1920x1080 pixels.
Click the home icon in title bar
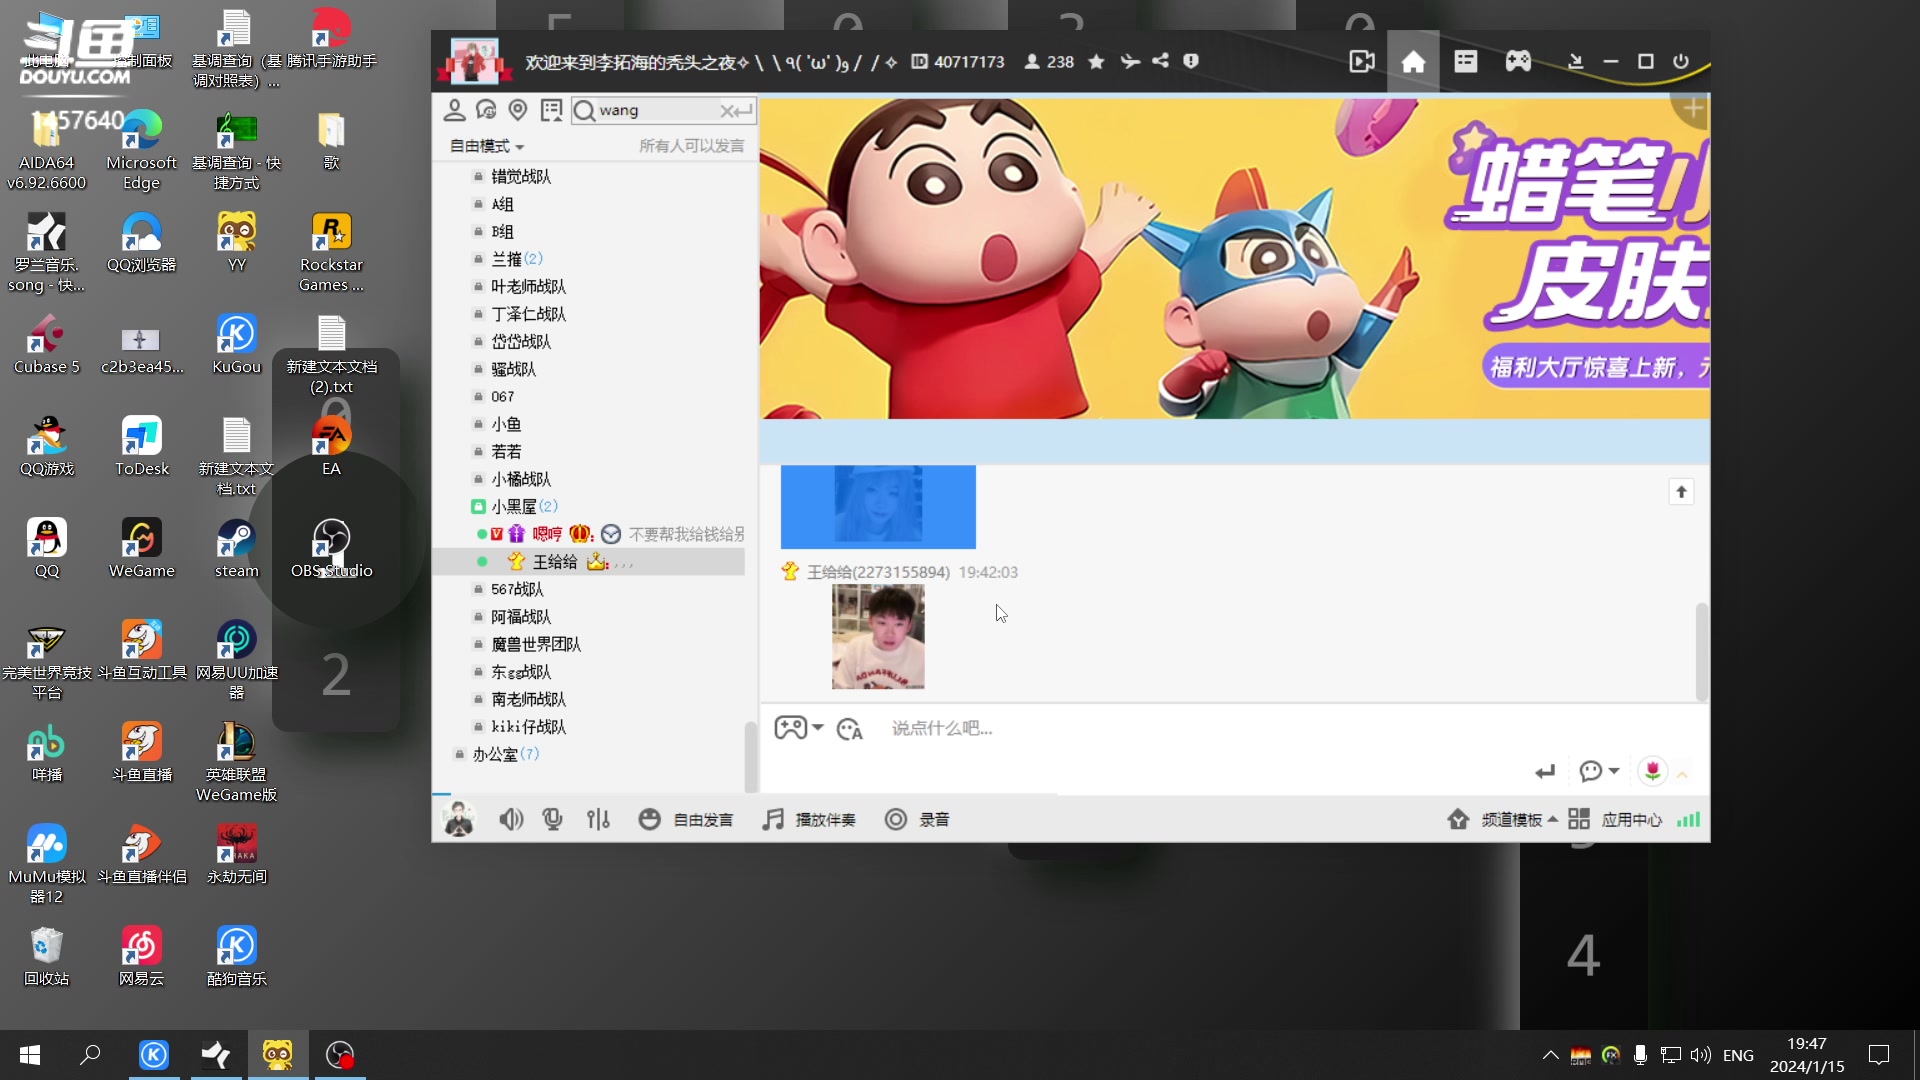click(x=1413, y=61)
